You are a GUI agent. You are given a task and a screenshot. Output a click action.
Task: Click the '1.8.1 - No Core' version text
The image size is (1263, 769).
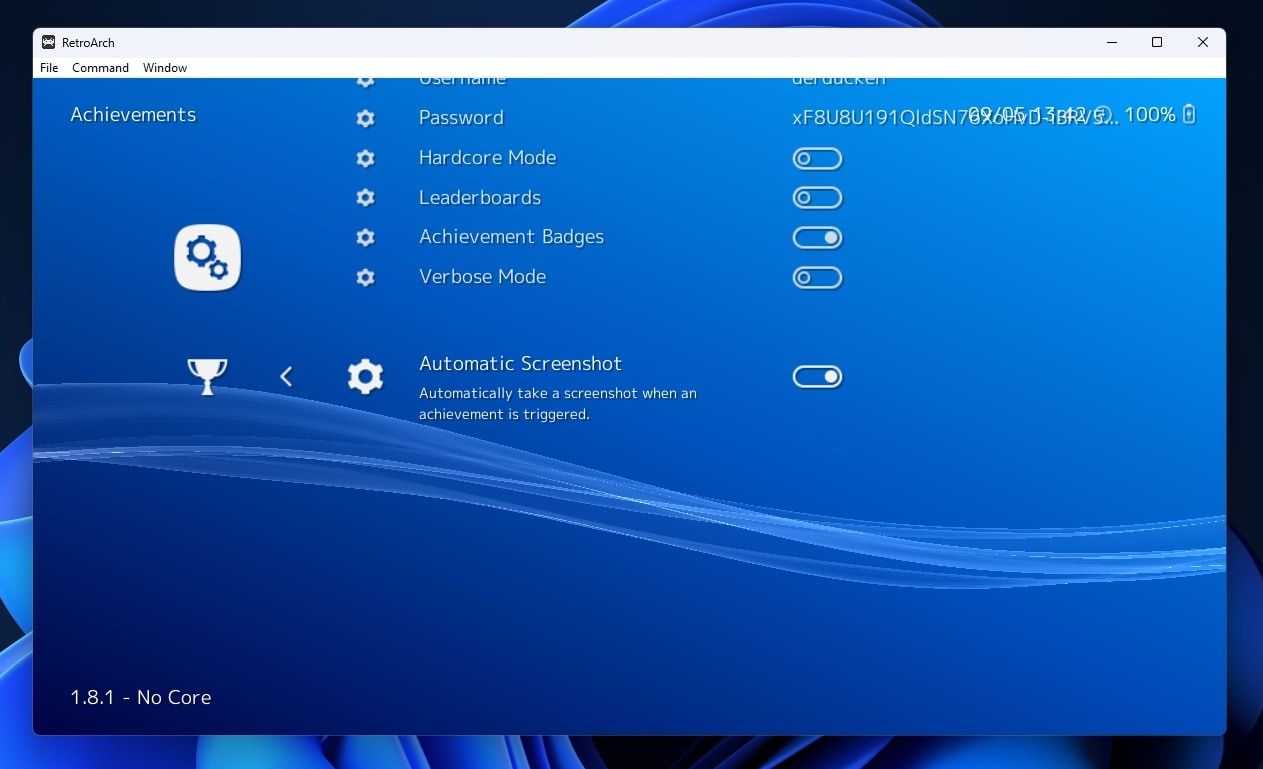141,697
